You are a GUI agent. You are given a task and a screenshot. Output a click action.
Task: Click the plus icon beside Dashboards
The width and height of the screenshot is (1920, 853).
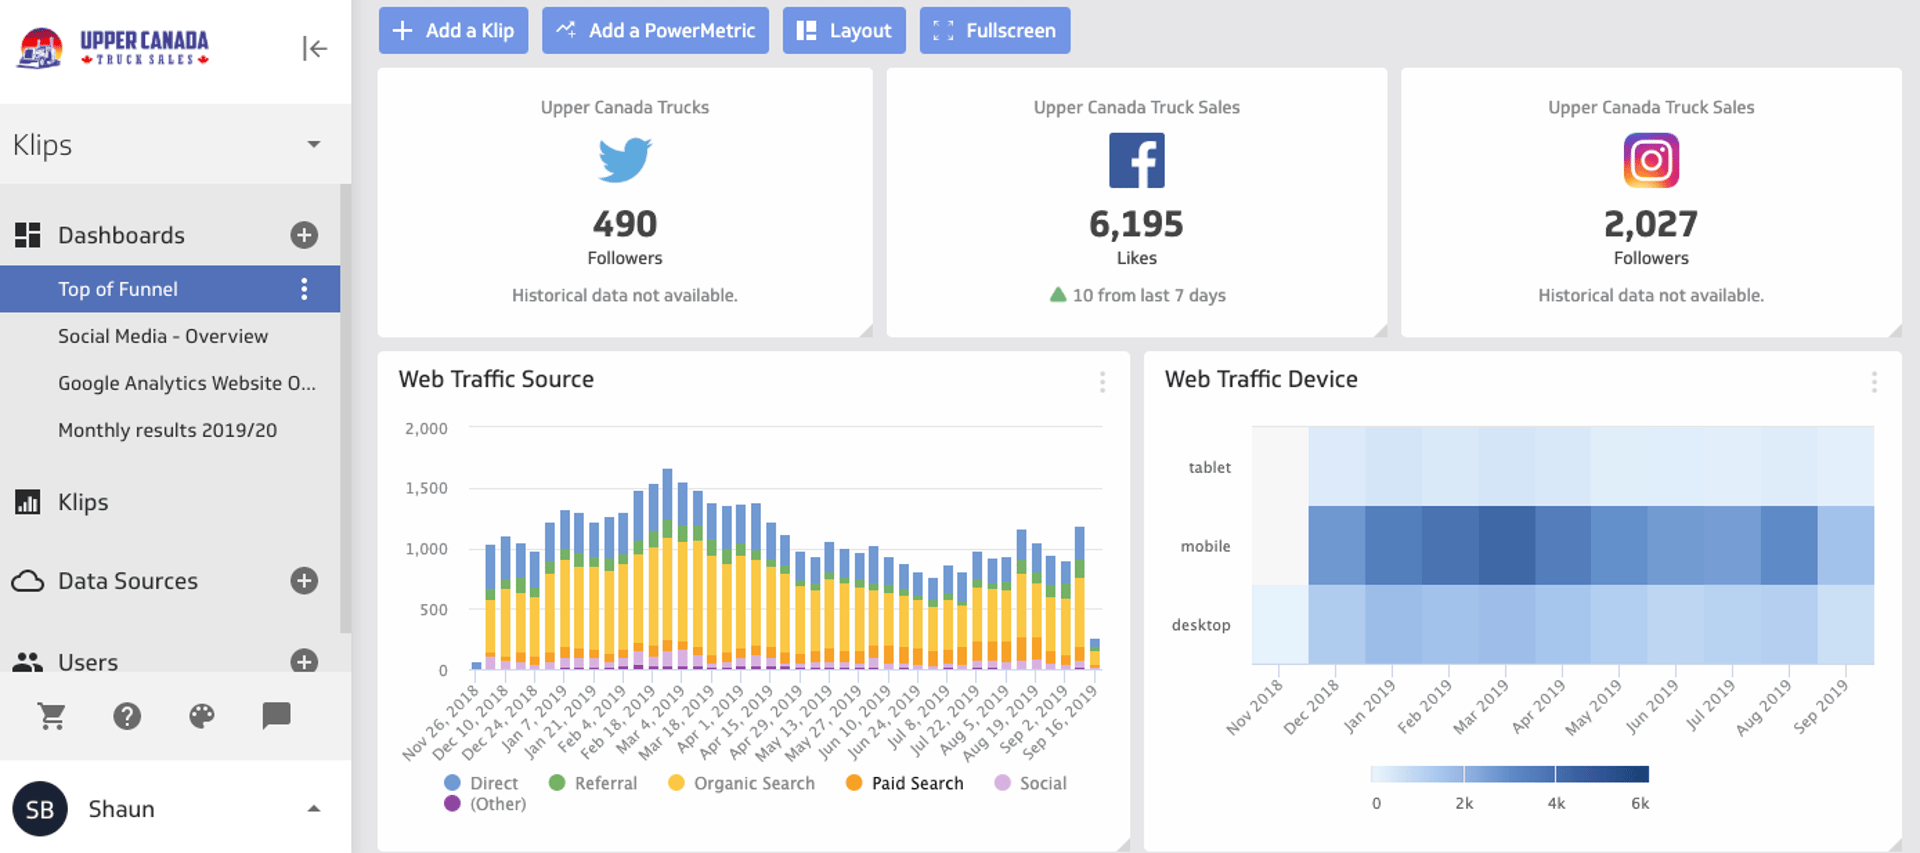(304, 235)
